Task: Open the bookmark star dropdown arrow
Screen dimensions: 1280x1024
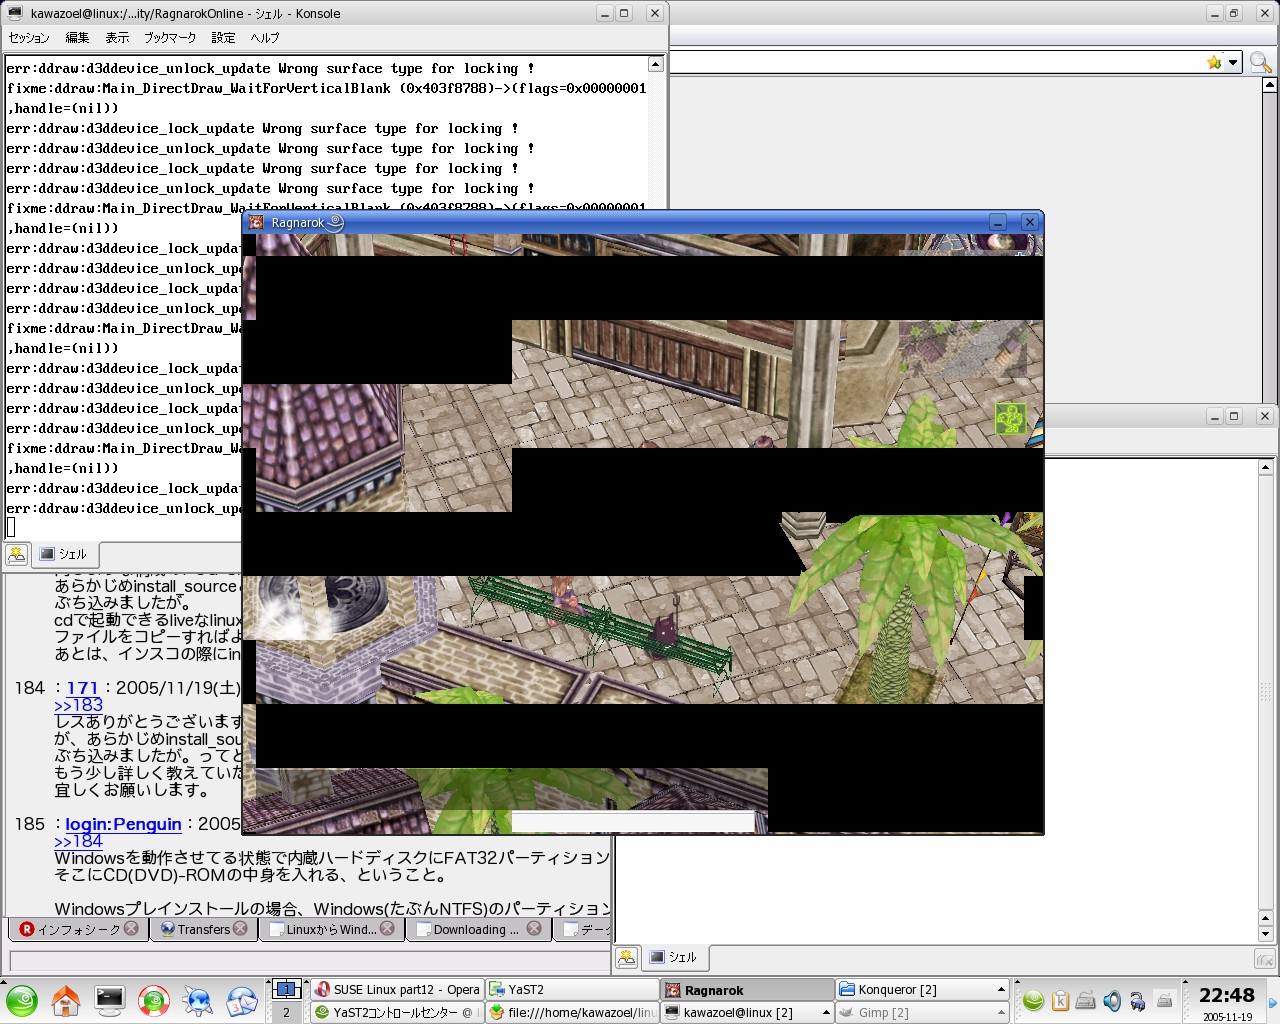Action: [x=1233, y=63]
